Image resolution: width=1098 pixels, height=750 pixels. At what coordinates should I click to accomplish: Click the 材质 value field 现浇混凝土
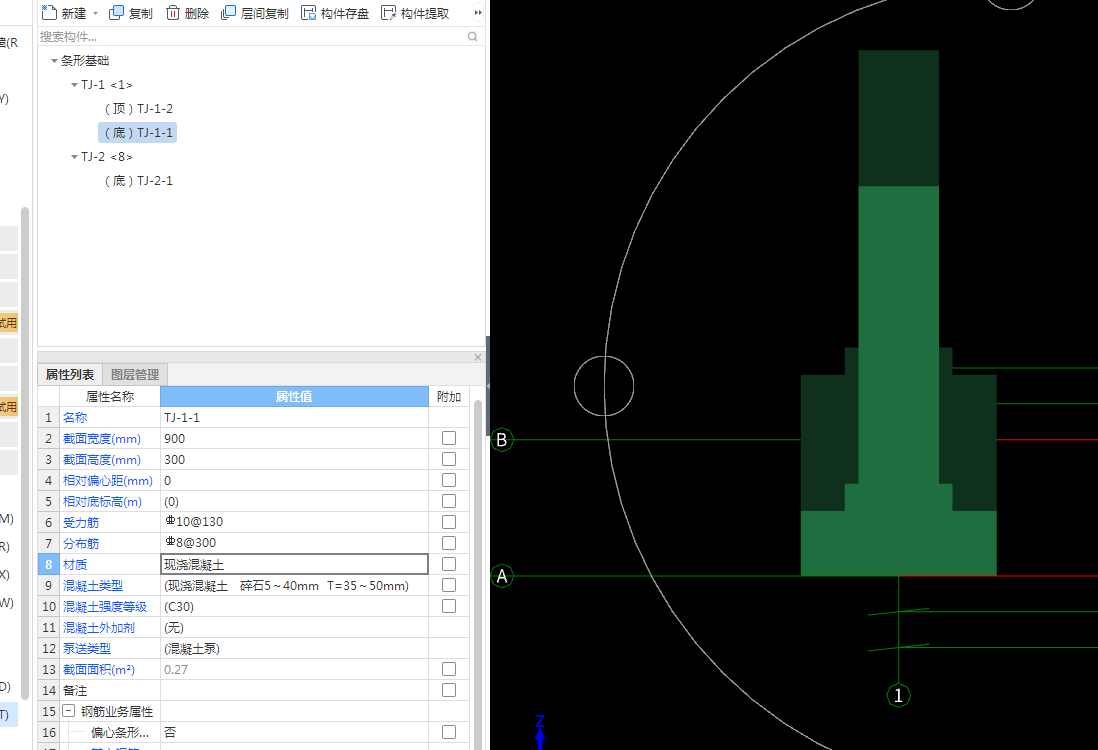294,564
